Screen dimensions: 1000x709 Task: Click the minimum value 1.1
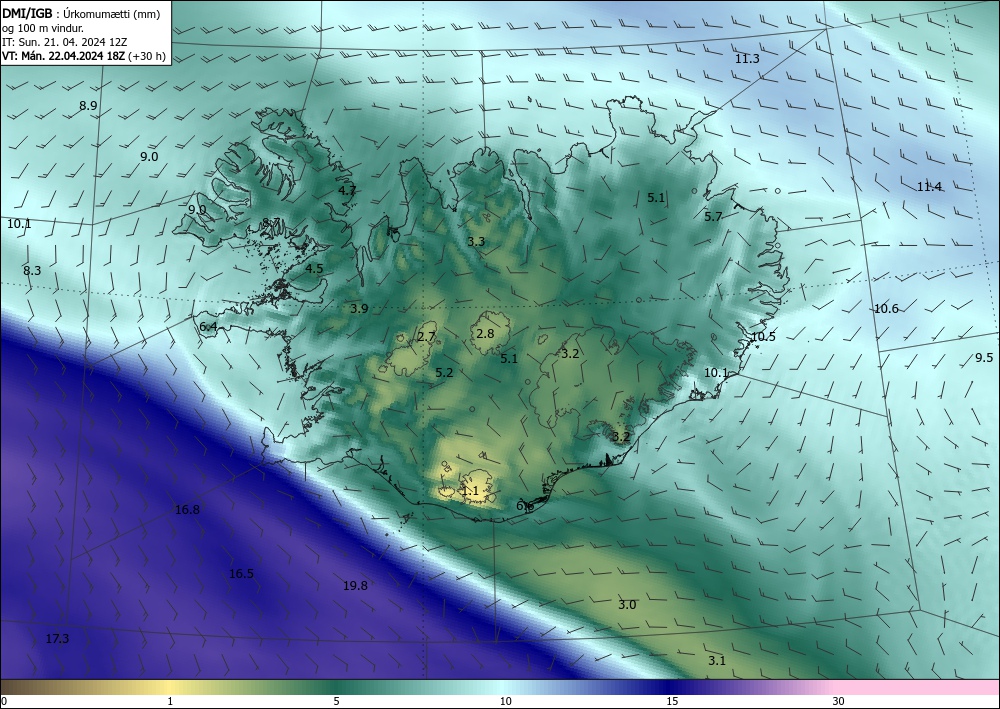coord(470,491)
